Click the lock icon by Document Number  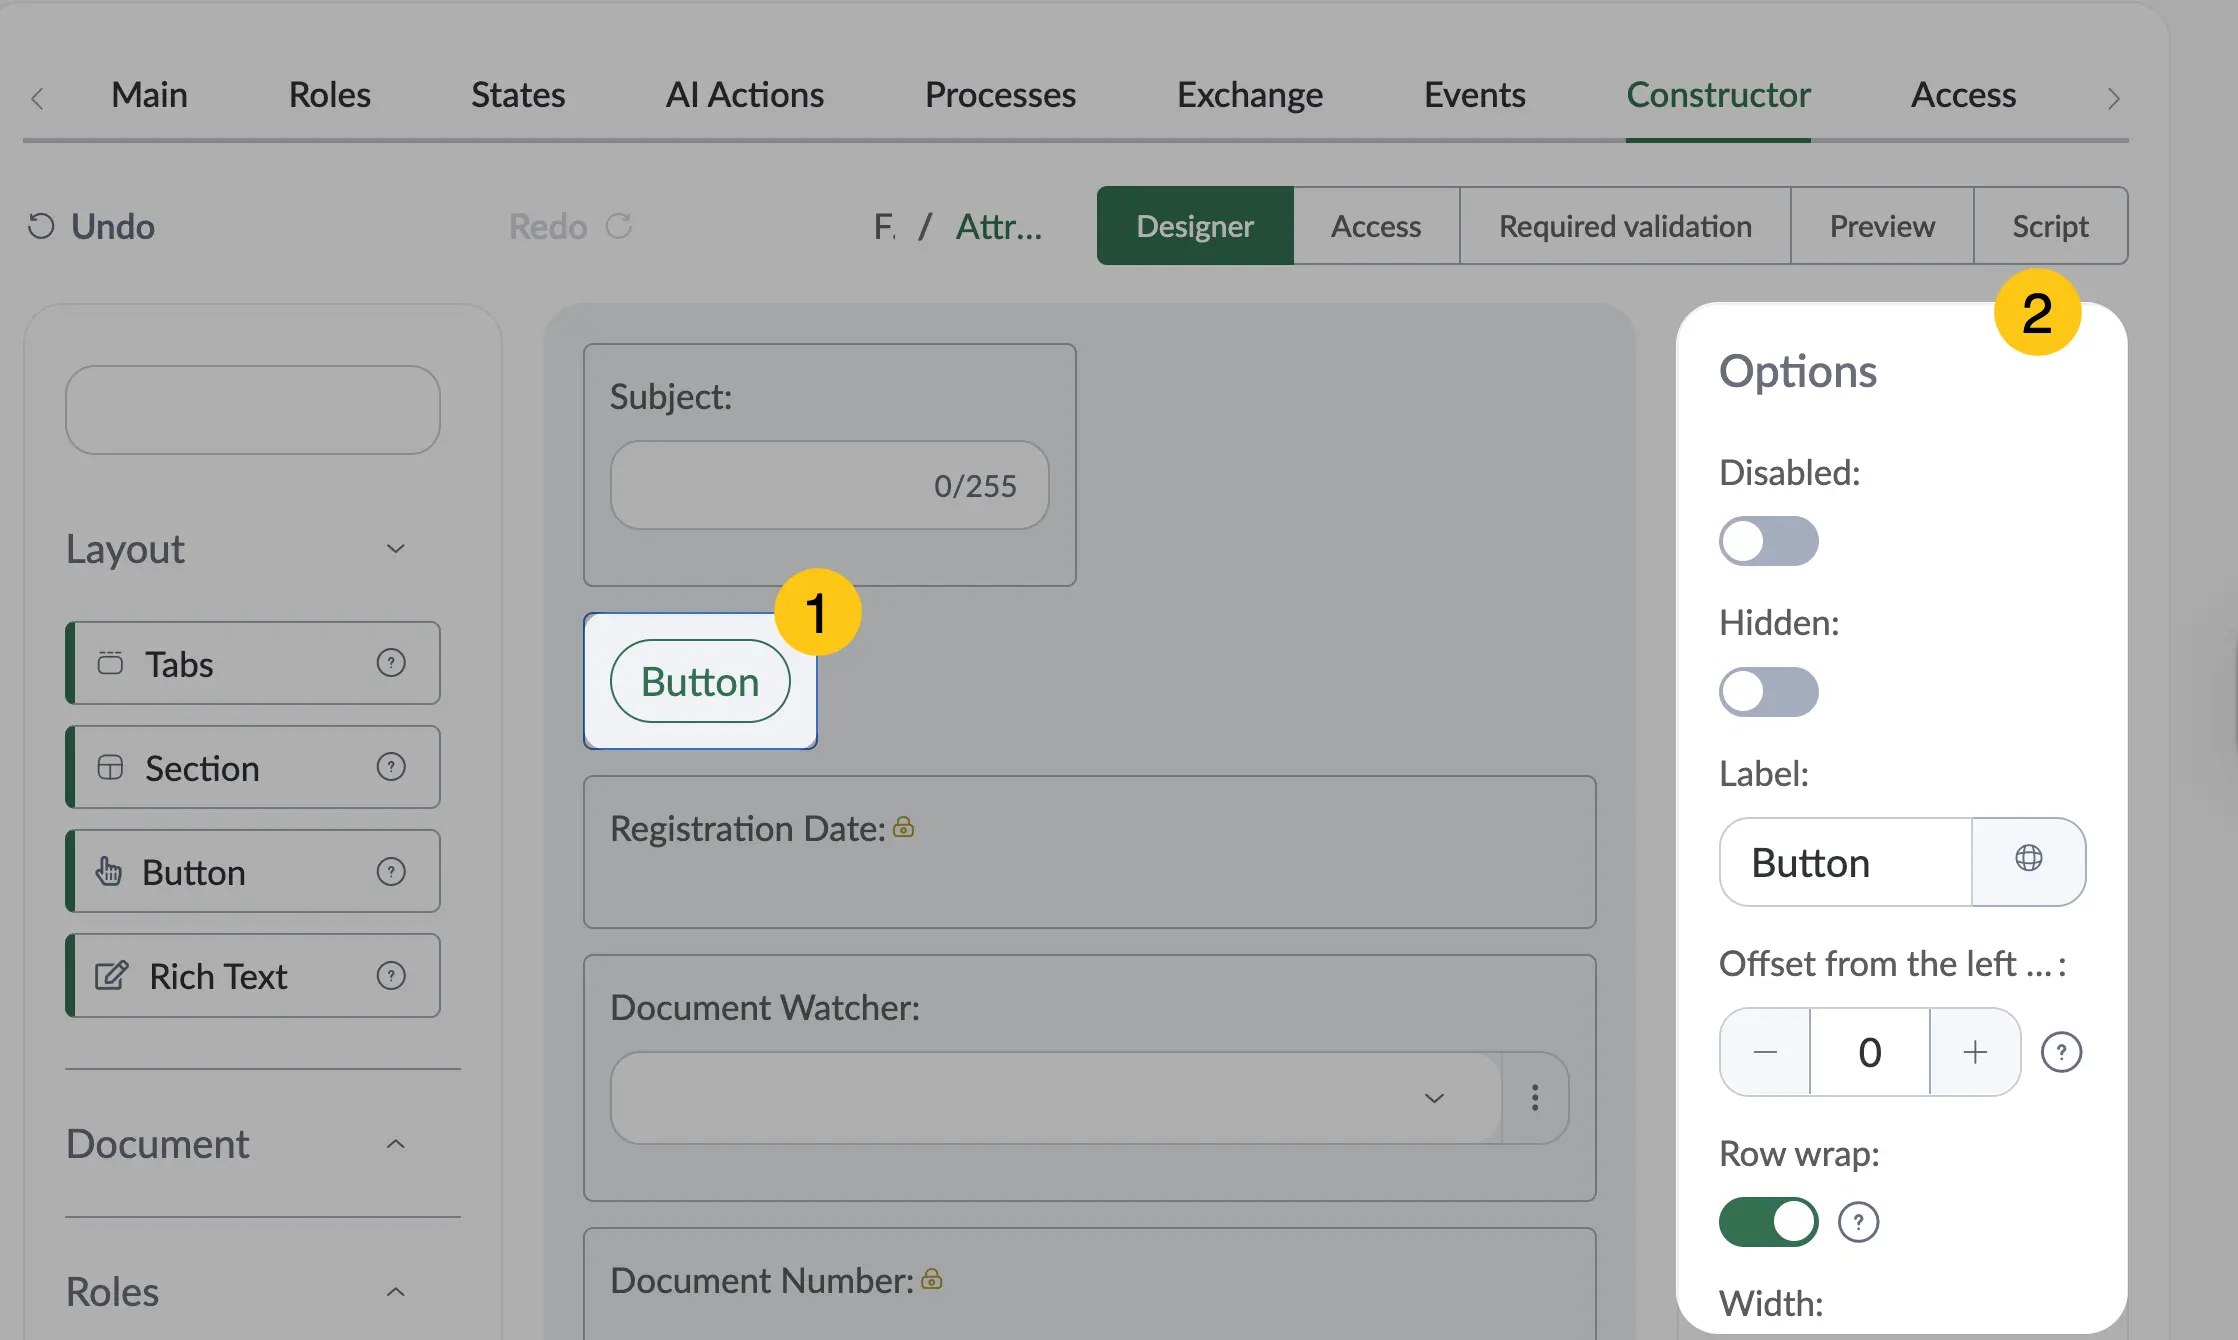pyautogui.click(x=932, y=1279)
